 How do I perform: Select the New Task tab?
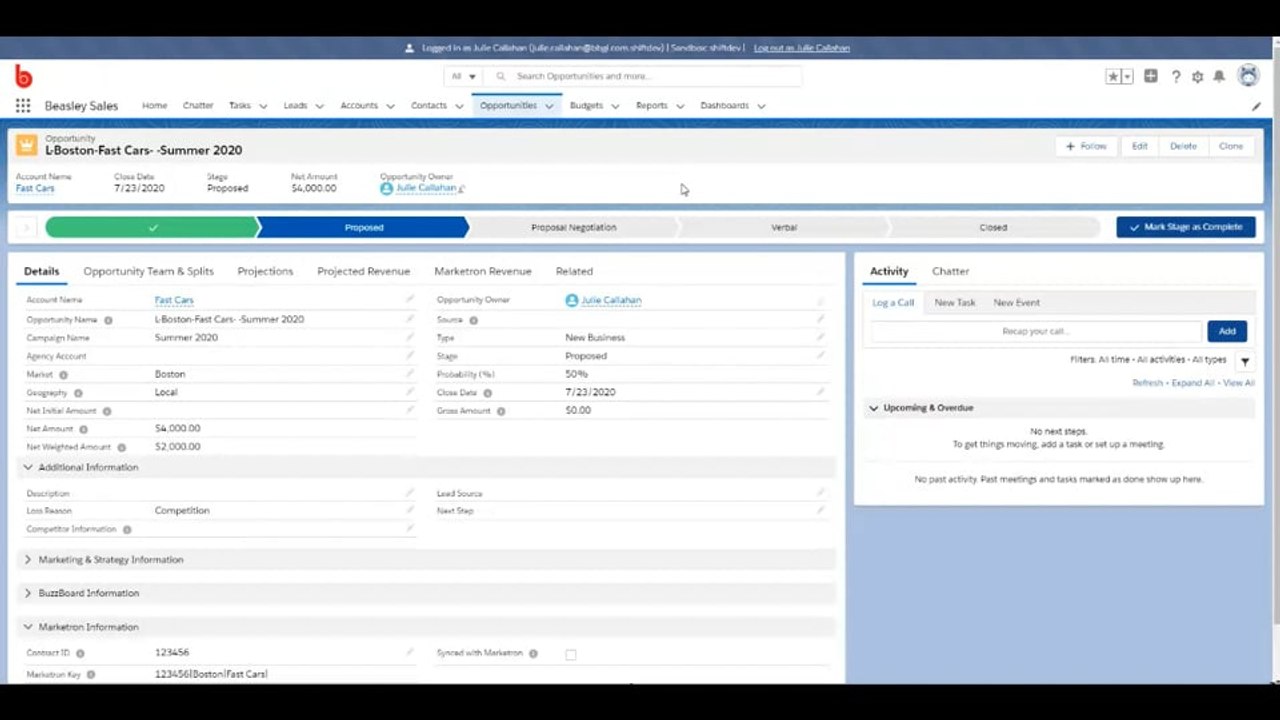955,302
